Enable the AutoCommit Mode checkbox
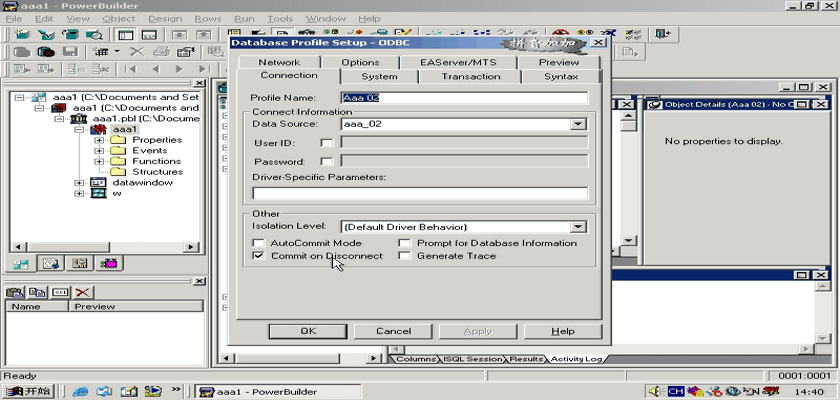 tap(259, 243)
